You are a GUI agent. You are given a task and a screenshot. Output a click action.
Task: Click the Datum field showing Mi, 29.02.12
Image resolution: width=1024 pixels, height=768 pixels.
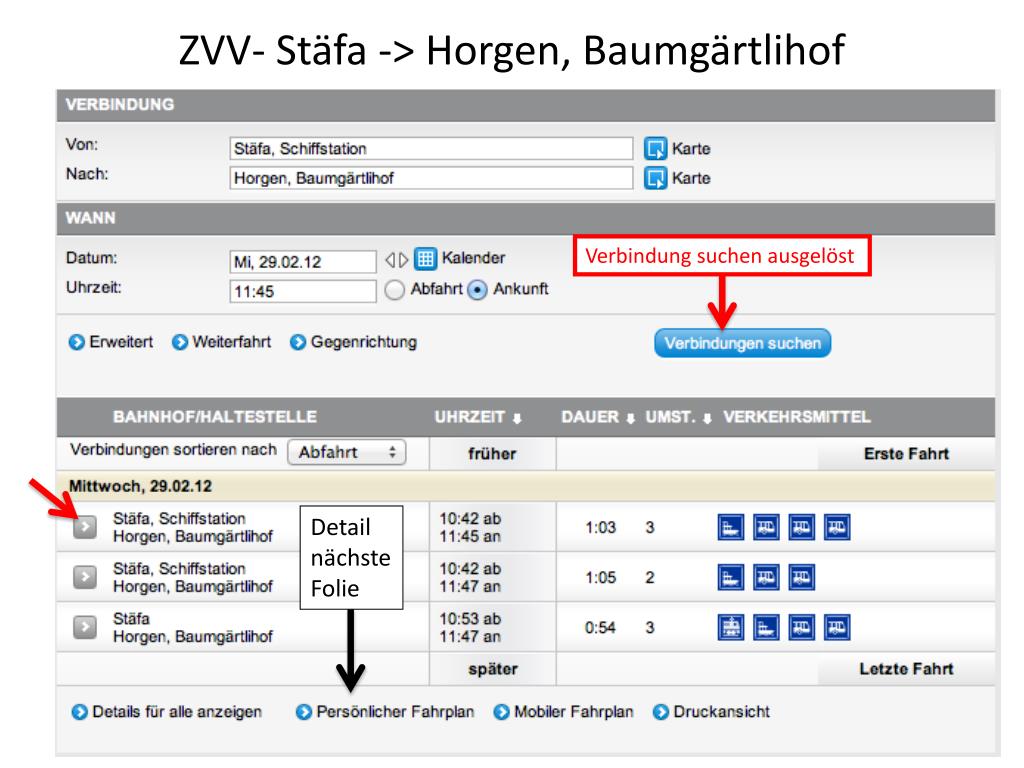pyautogui.click(x=303, y=262)
